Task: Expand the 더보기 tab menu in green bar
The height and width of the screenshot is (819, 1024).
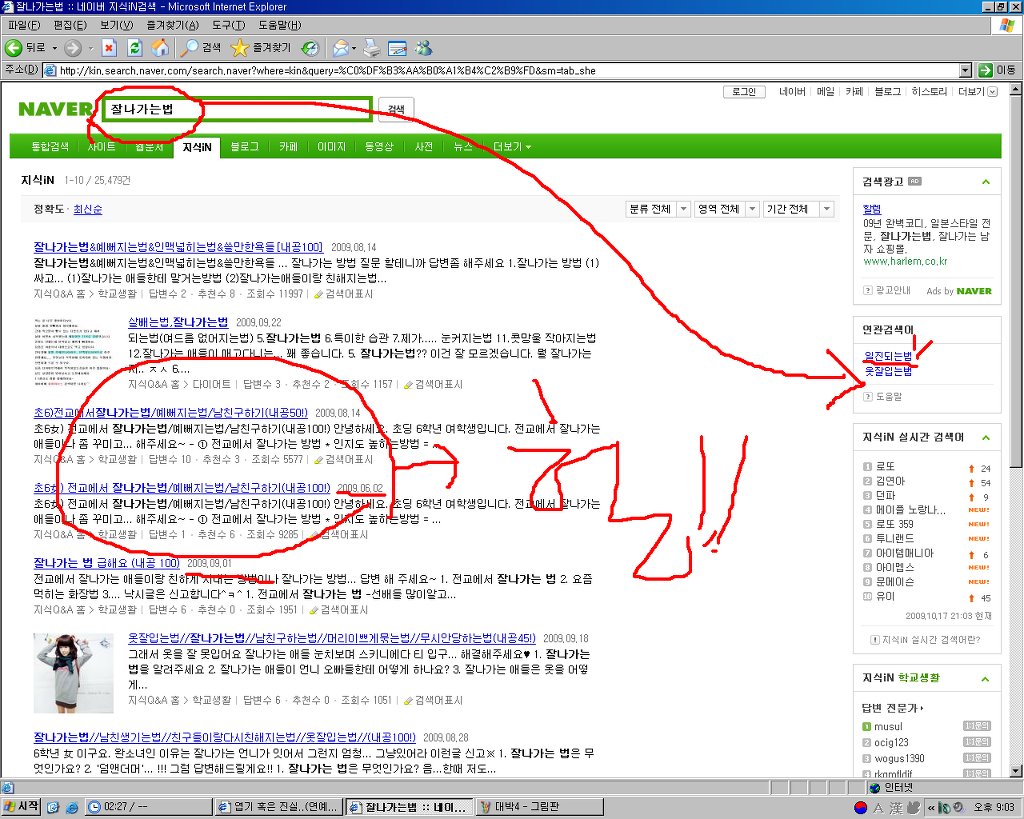Action: (x=511, y=147)
